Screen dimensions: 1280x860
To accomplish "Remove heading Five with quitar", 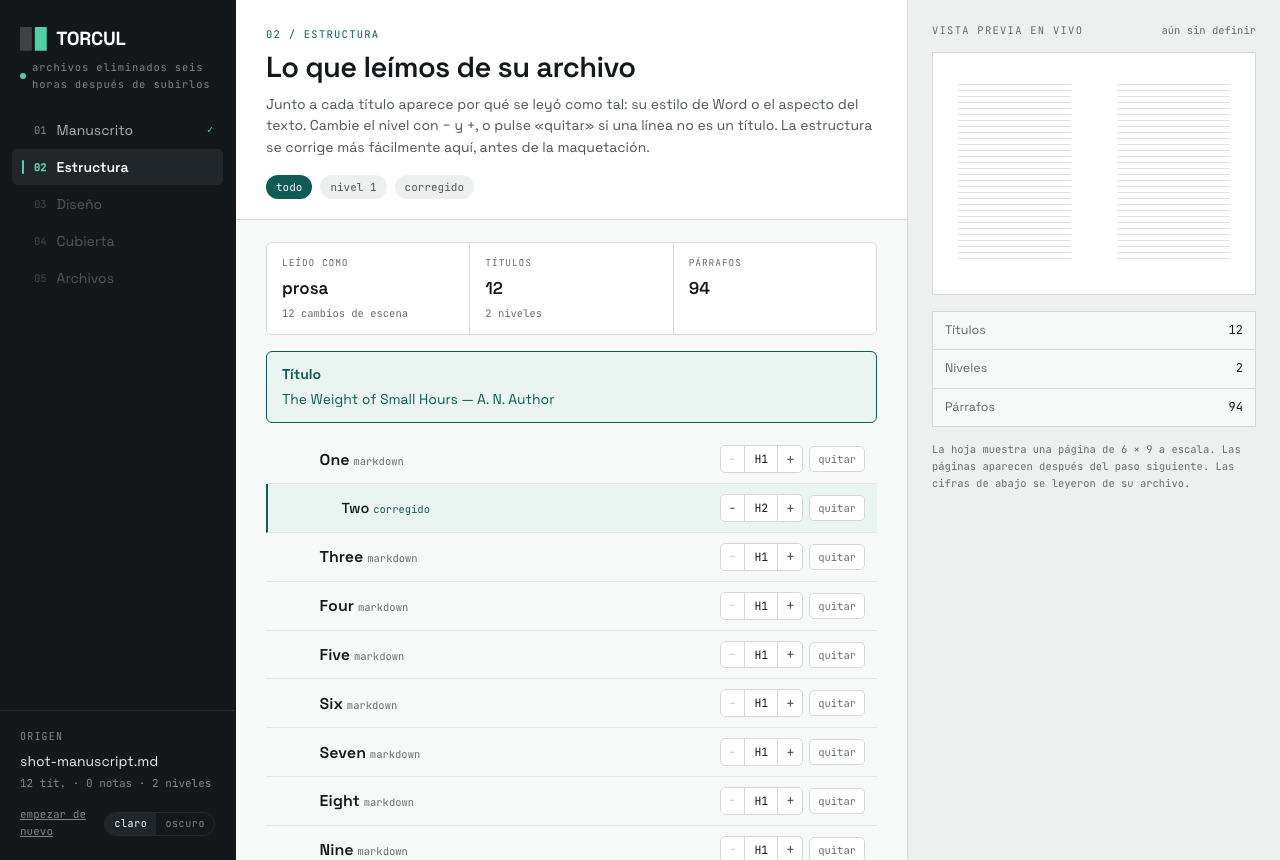I will [x=837, y=655].
